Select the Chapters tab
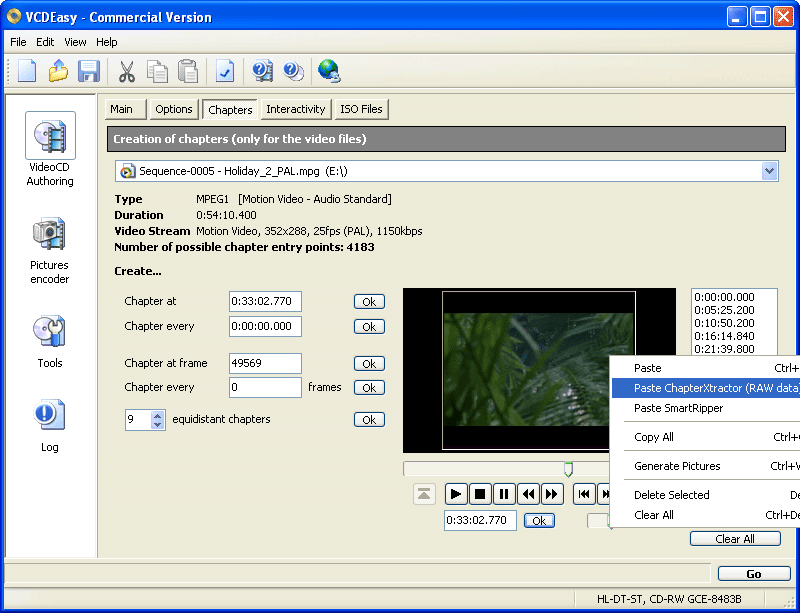Screen dimensions: 800x613 (230, 110)
